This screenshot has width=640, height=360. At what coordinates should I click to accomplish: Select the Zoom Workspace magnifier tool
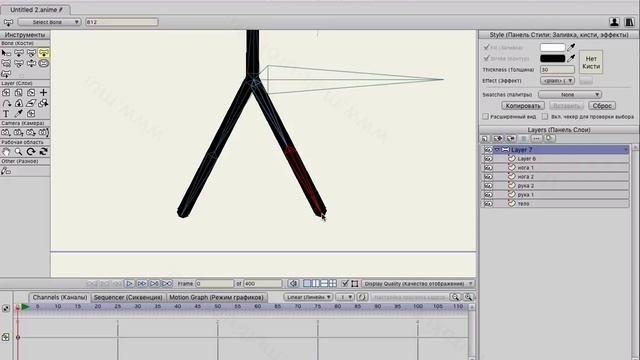click(19, 152)
